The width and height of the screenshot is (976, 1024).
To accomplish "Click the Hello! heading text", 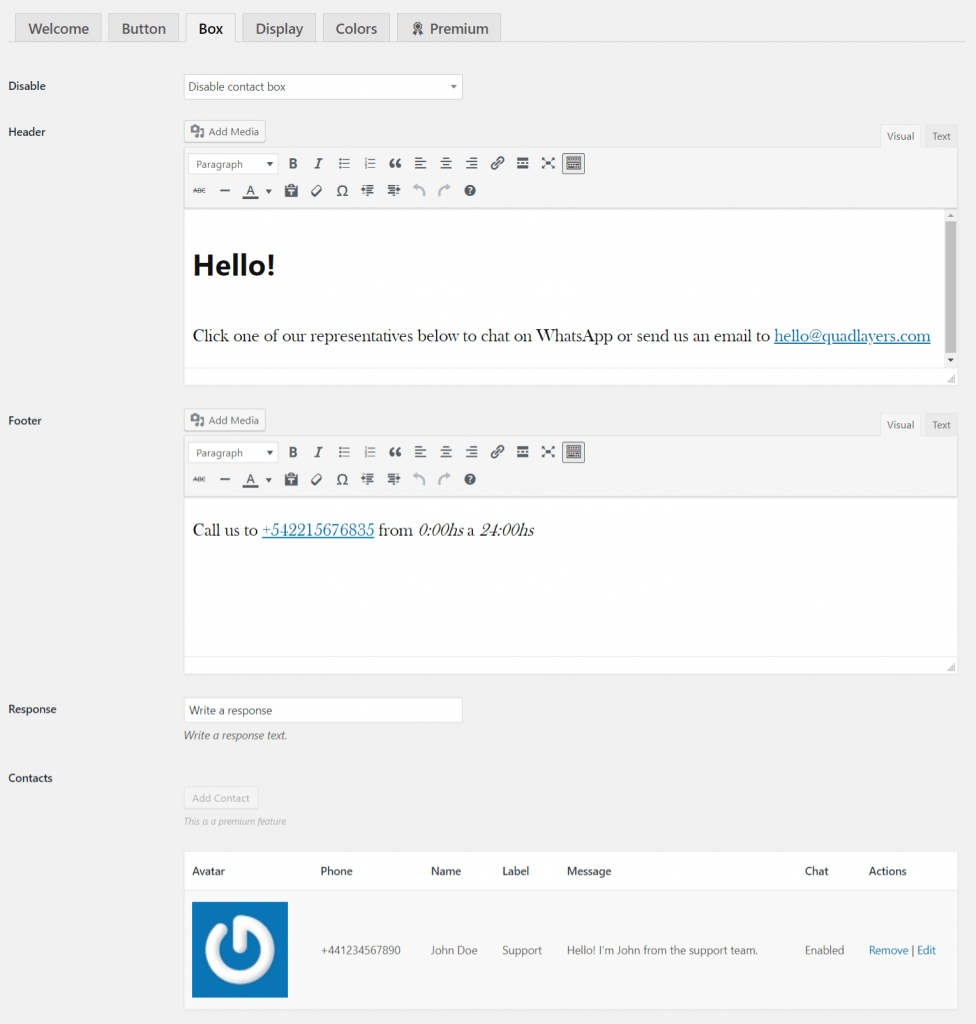I will [x=234, y=265].
